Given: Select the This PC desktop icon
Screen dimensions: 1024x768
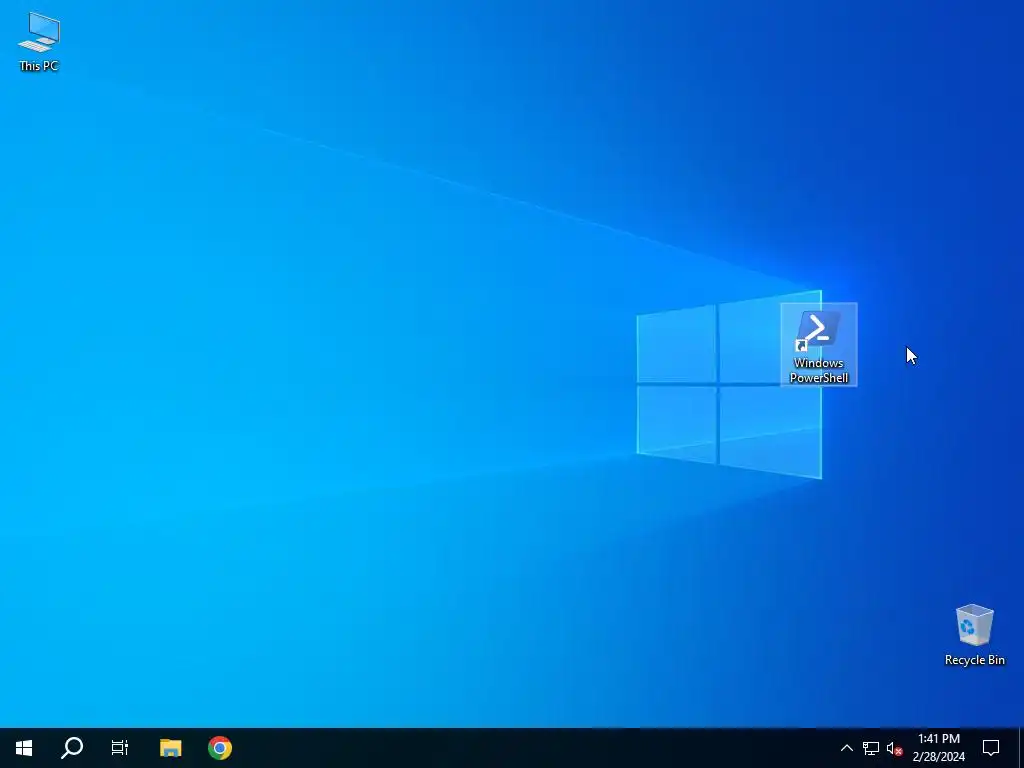Looking at the screenshot, I should tap(39, 41).
